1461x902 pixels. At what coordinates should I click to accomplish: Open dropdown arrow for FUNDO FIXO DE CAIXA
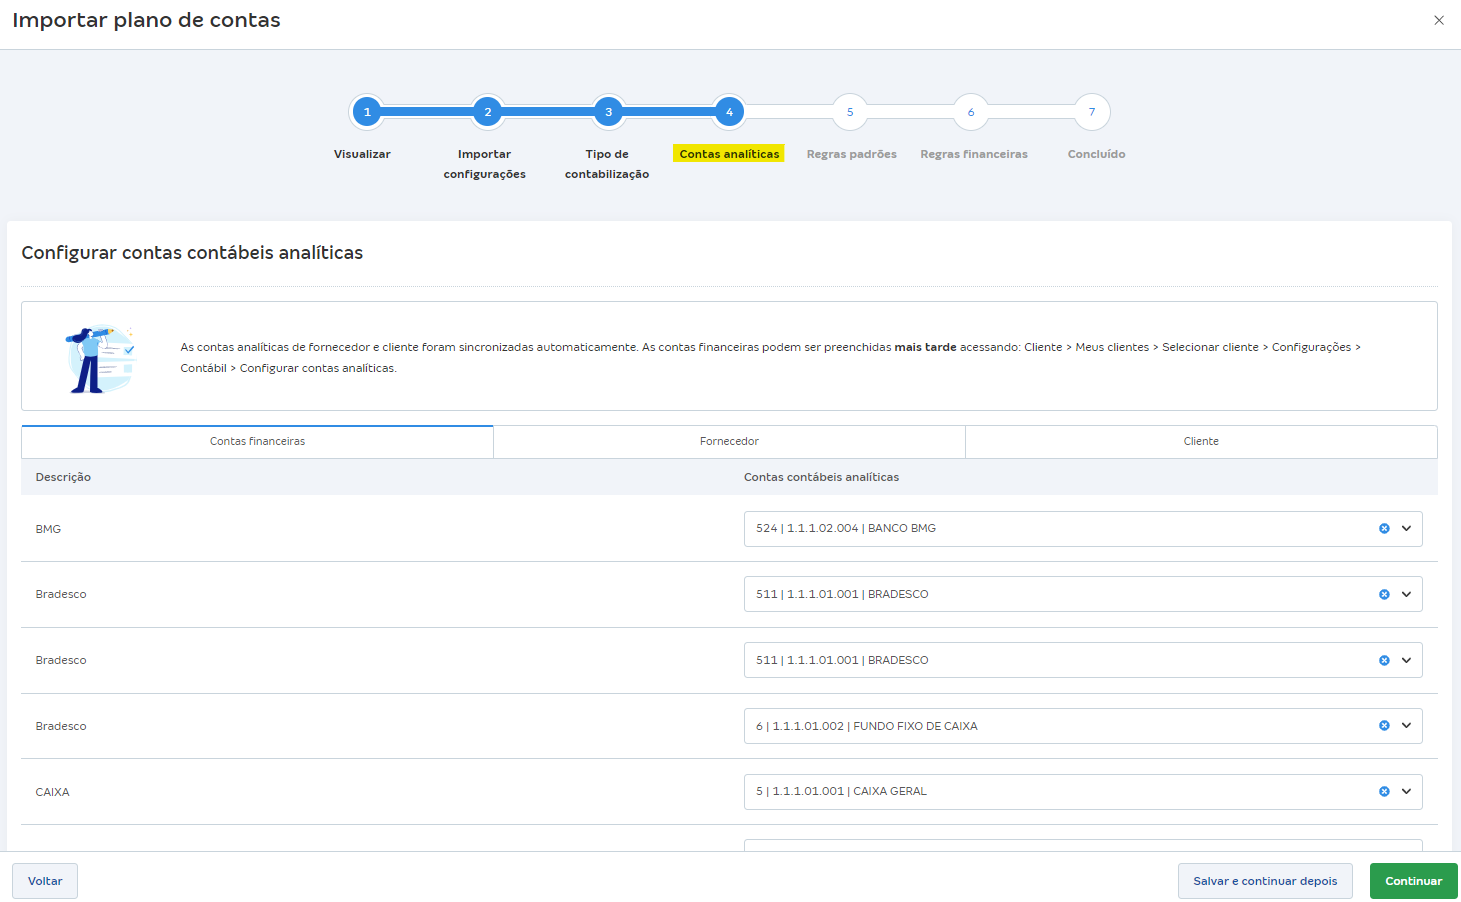[x=1406, y=726]
